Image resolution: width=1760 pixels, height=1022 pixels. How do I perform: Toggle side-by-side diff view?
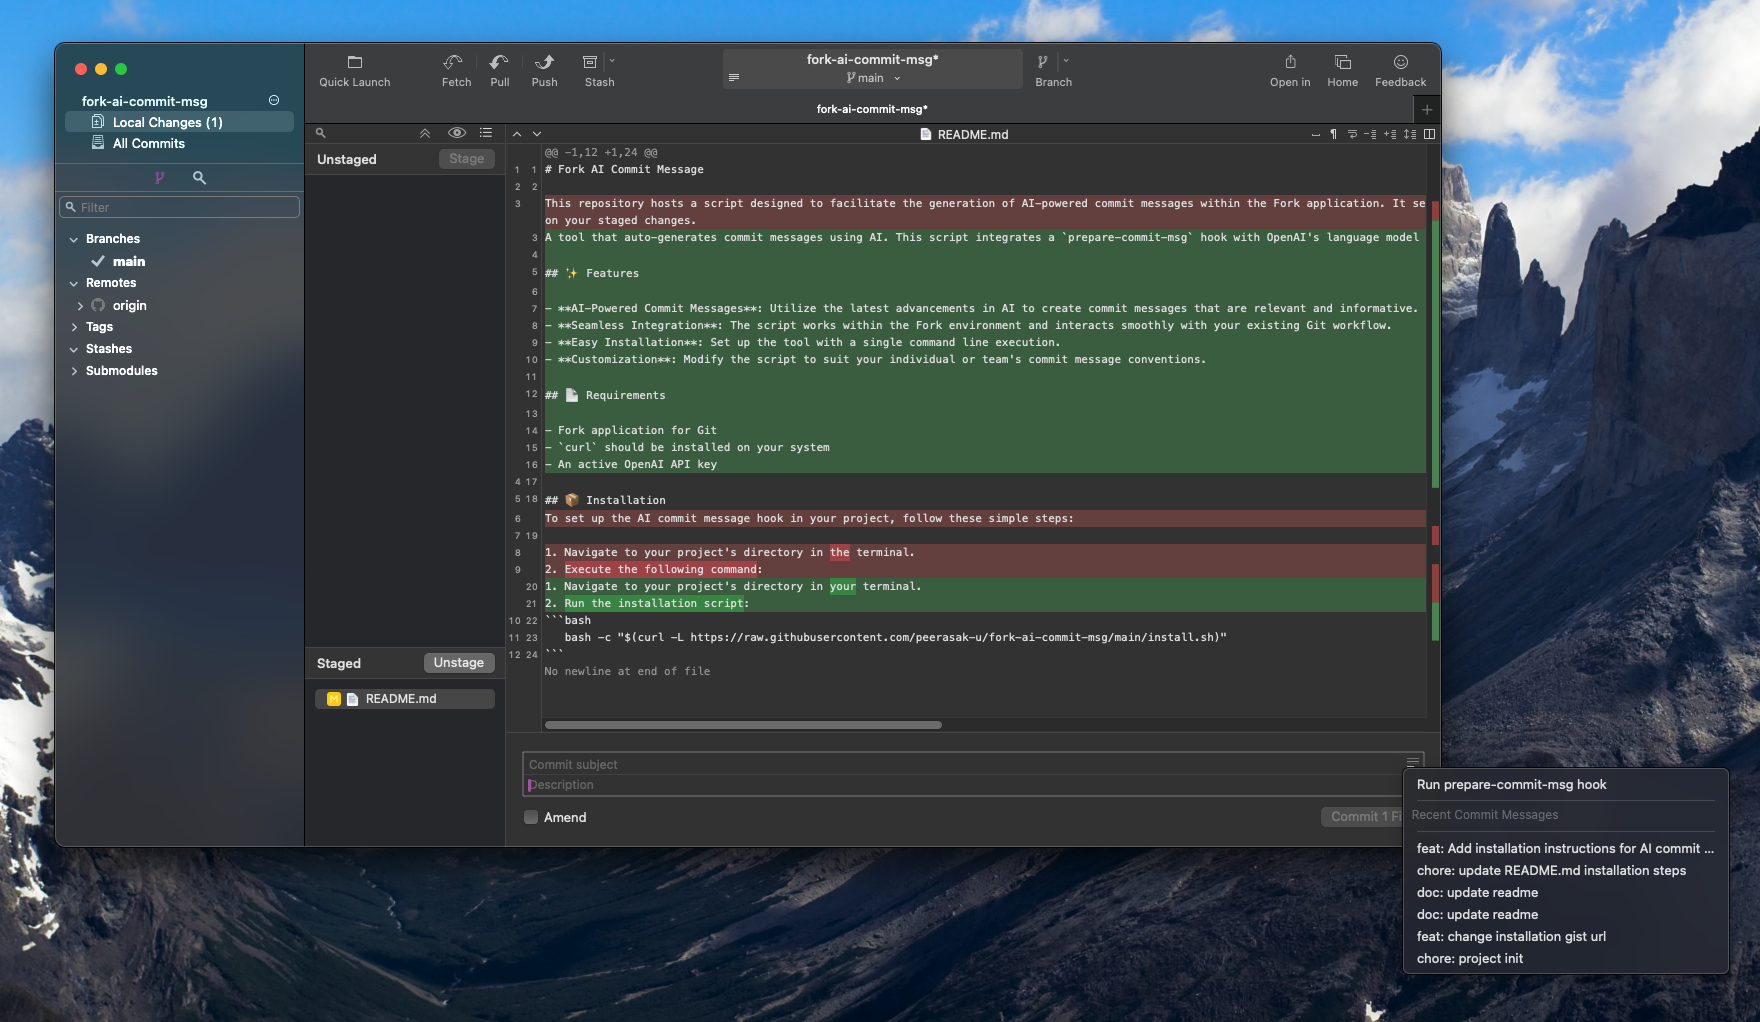(x=1429, y=134)
